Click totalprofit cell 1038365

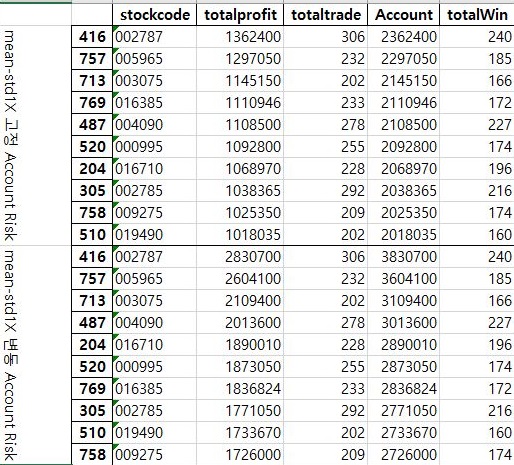point(240,191)
